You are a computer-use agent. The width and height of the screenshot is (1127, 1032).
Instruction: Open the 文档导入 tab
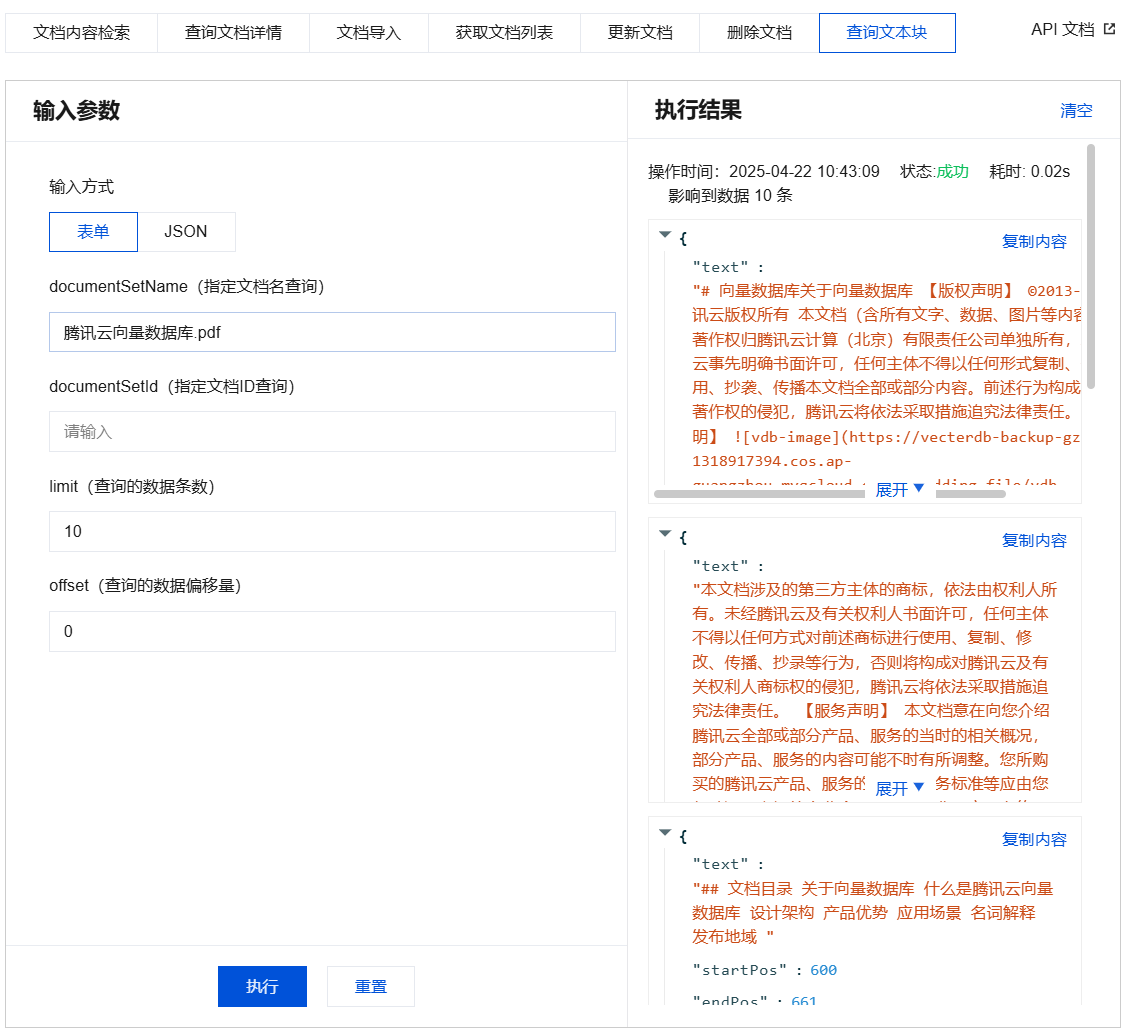pos(369,33)
